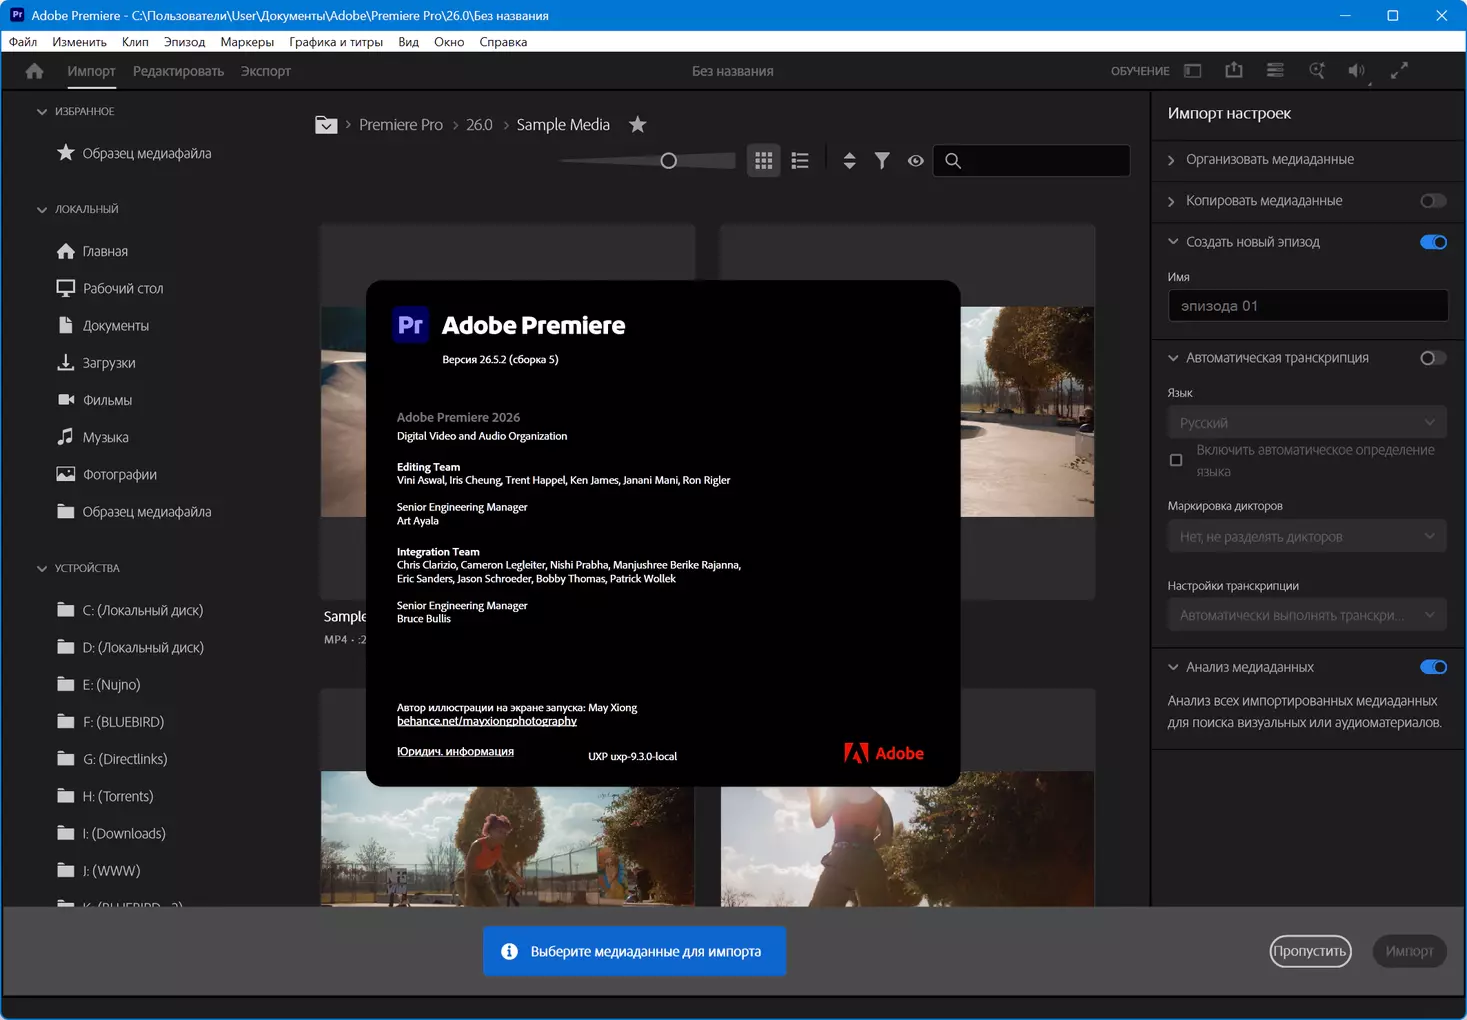
Task: Open the workspaces layout icon
Action: pyautogui.click(x=1192, y=71)
